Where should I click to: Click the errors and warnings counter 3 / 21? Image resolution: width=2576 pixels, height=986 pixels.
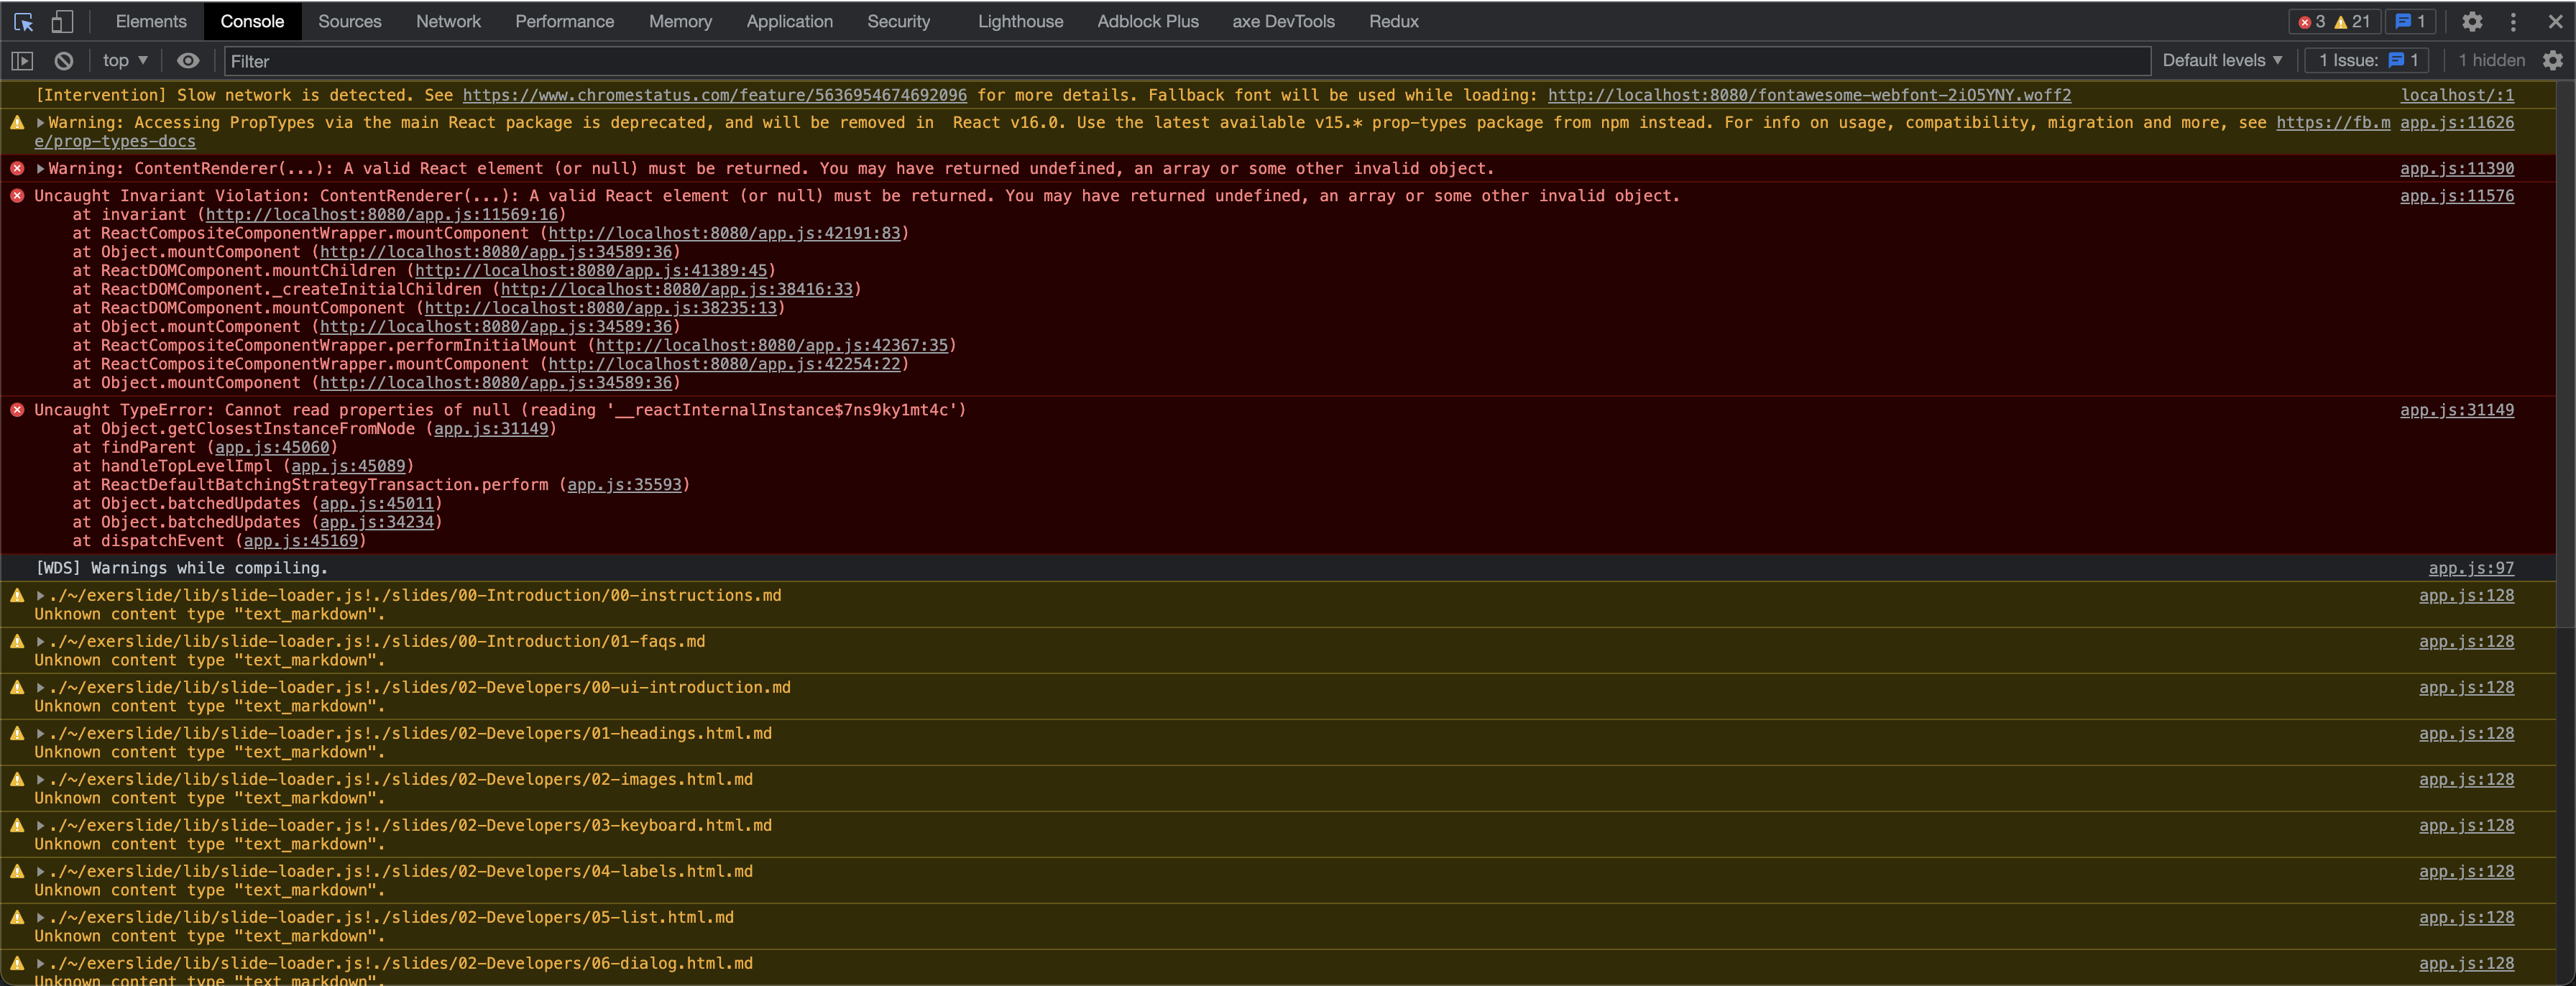pos(2334,21)
